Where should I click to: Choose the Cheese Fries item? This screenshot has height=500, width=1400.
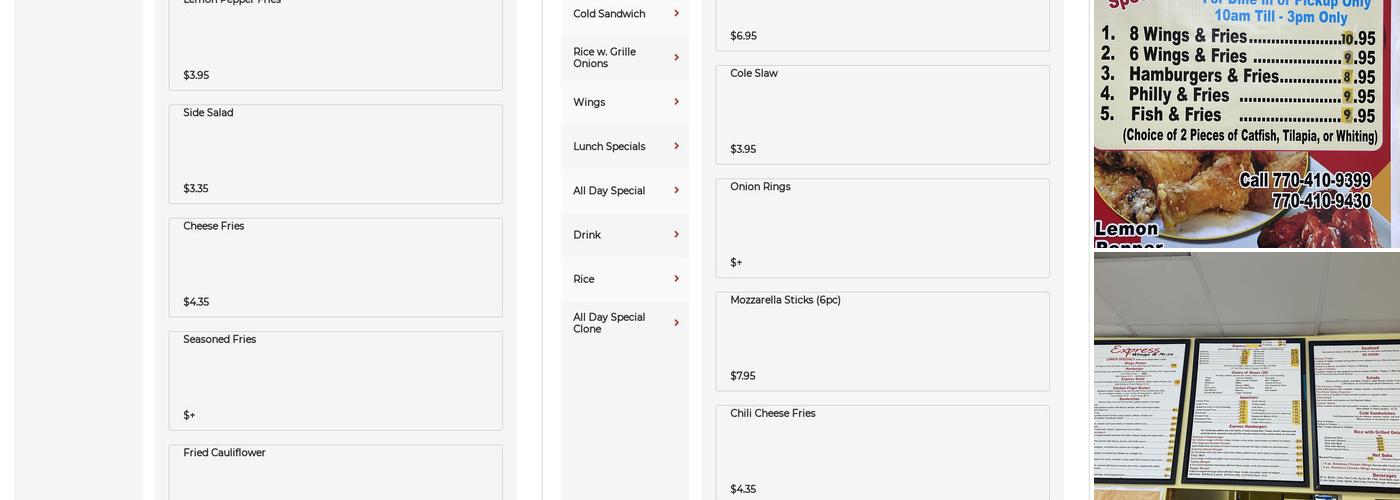tap(335, 267)
